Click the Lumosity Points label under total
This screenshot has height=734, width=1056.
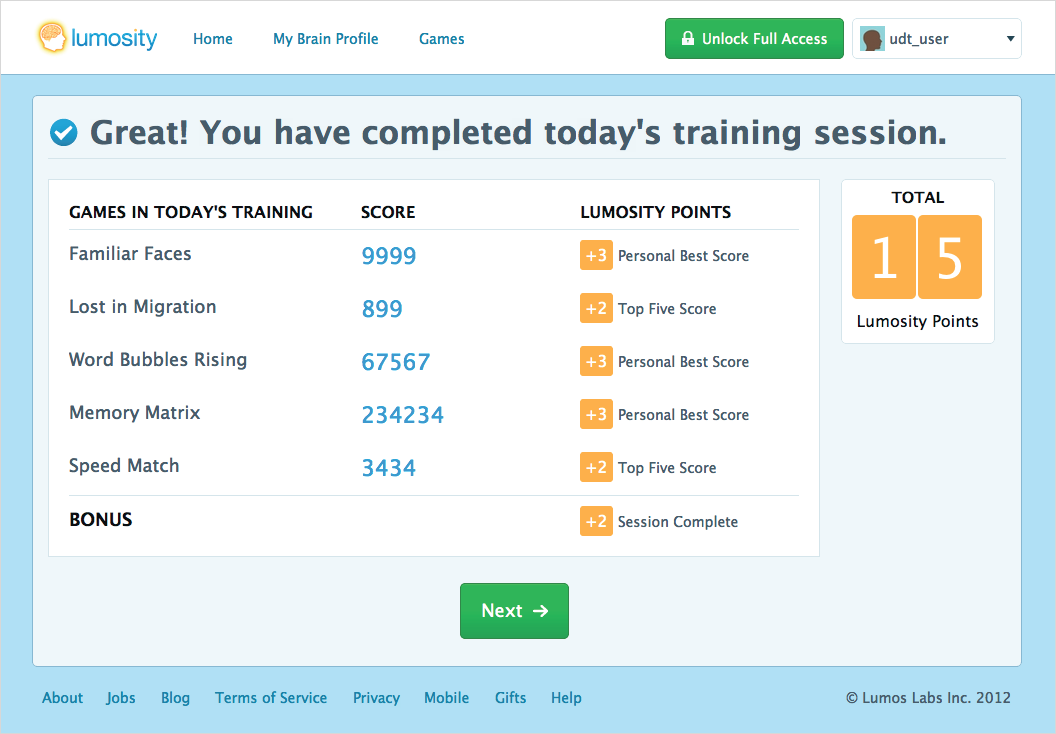pos(917,322)
